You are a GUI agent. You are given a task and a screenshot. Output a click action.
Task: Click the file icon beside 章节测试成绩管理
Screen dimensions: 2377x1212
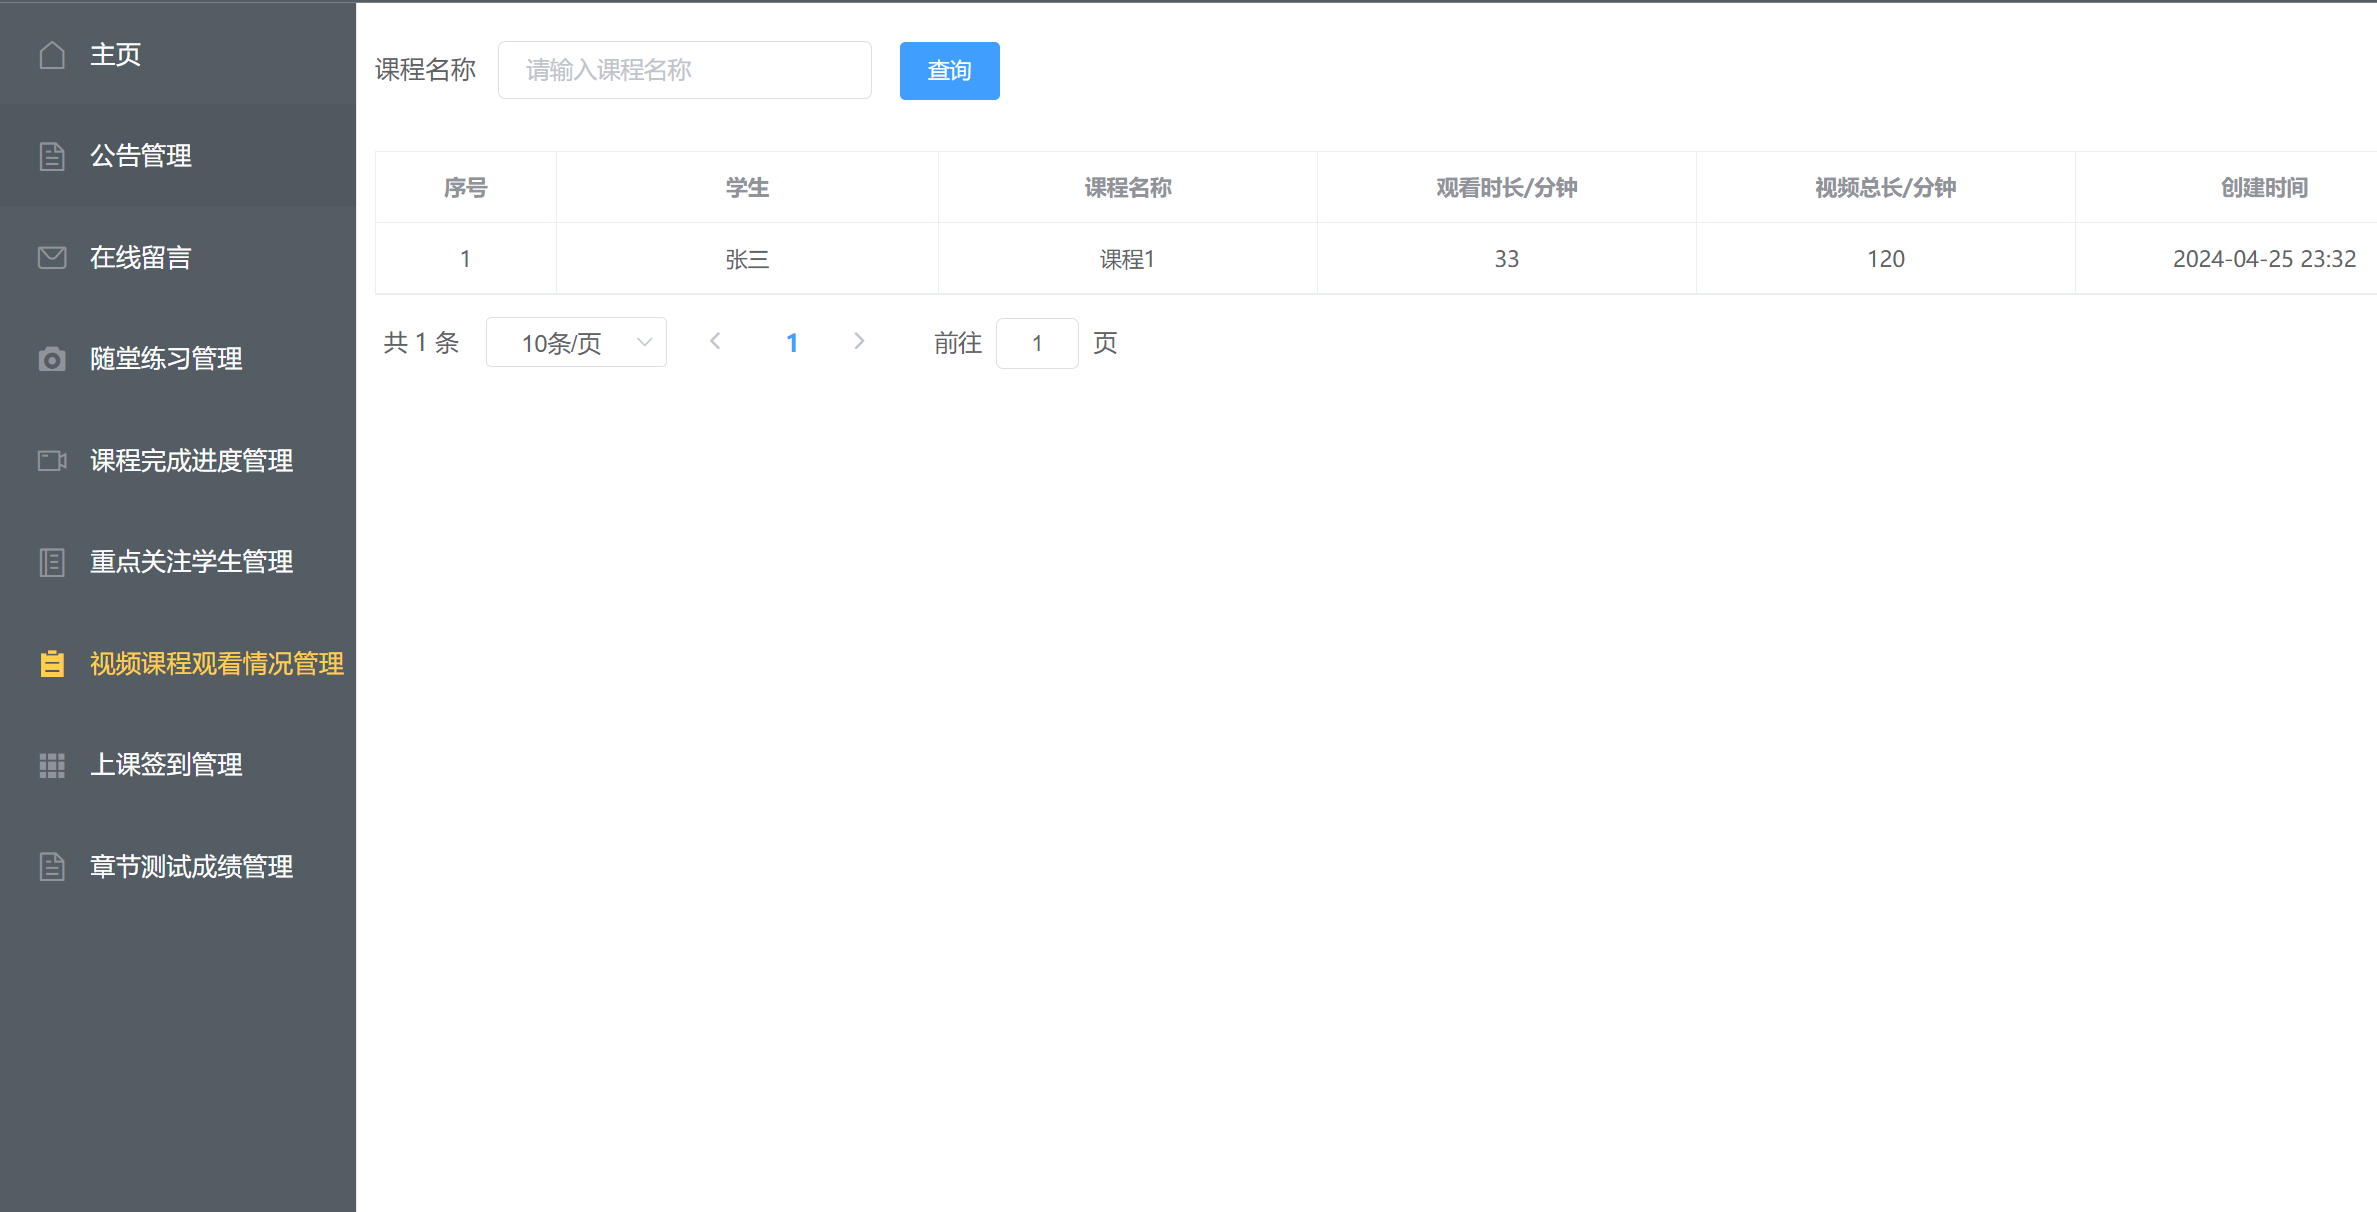(x=52, y=867)
